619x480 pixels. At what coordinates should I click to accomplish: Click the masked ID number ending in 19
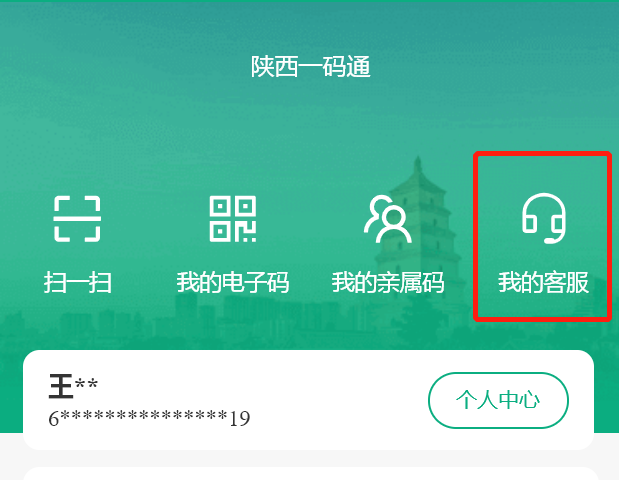pos(149,418)
